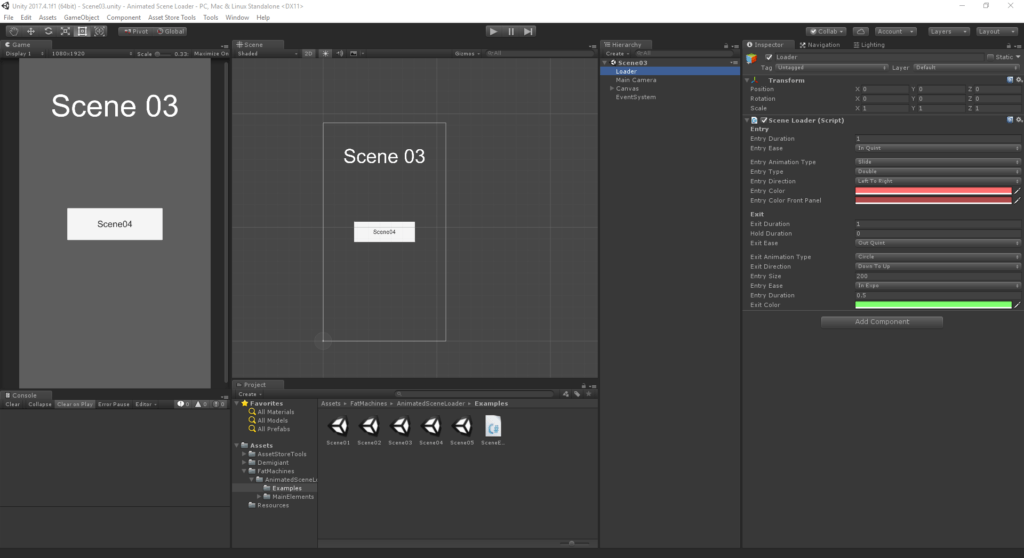Open the Account dropdown button

895,31
